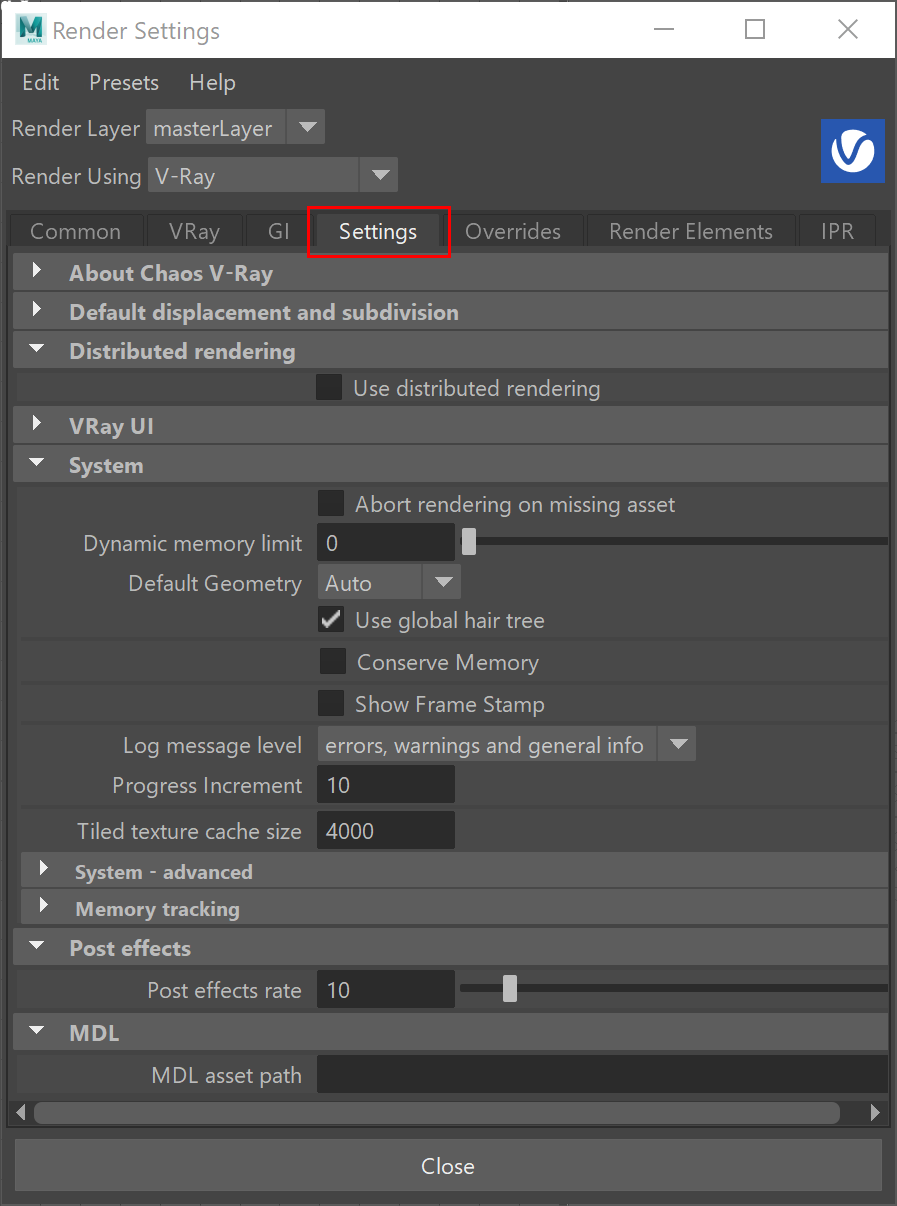Viewport: 897px width, 1206px height.
Task: Open the Presets menu
Action: tap(124, 83)
